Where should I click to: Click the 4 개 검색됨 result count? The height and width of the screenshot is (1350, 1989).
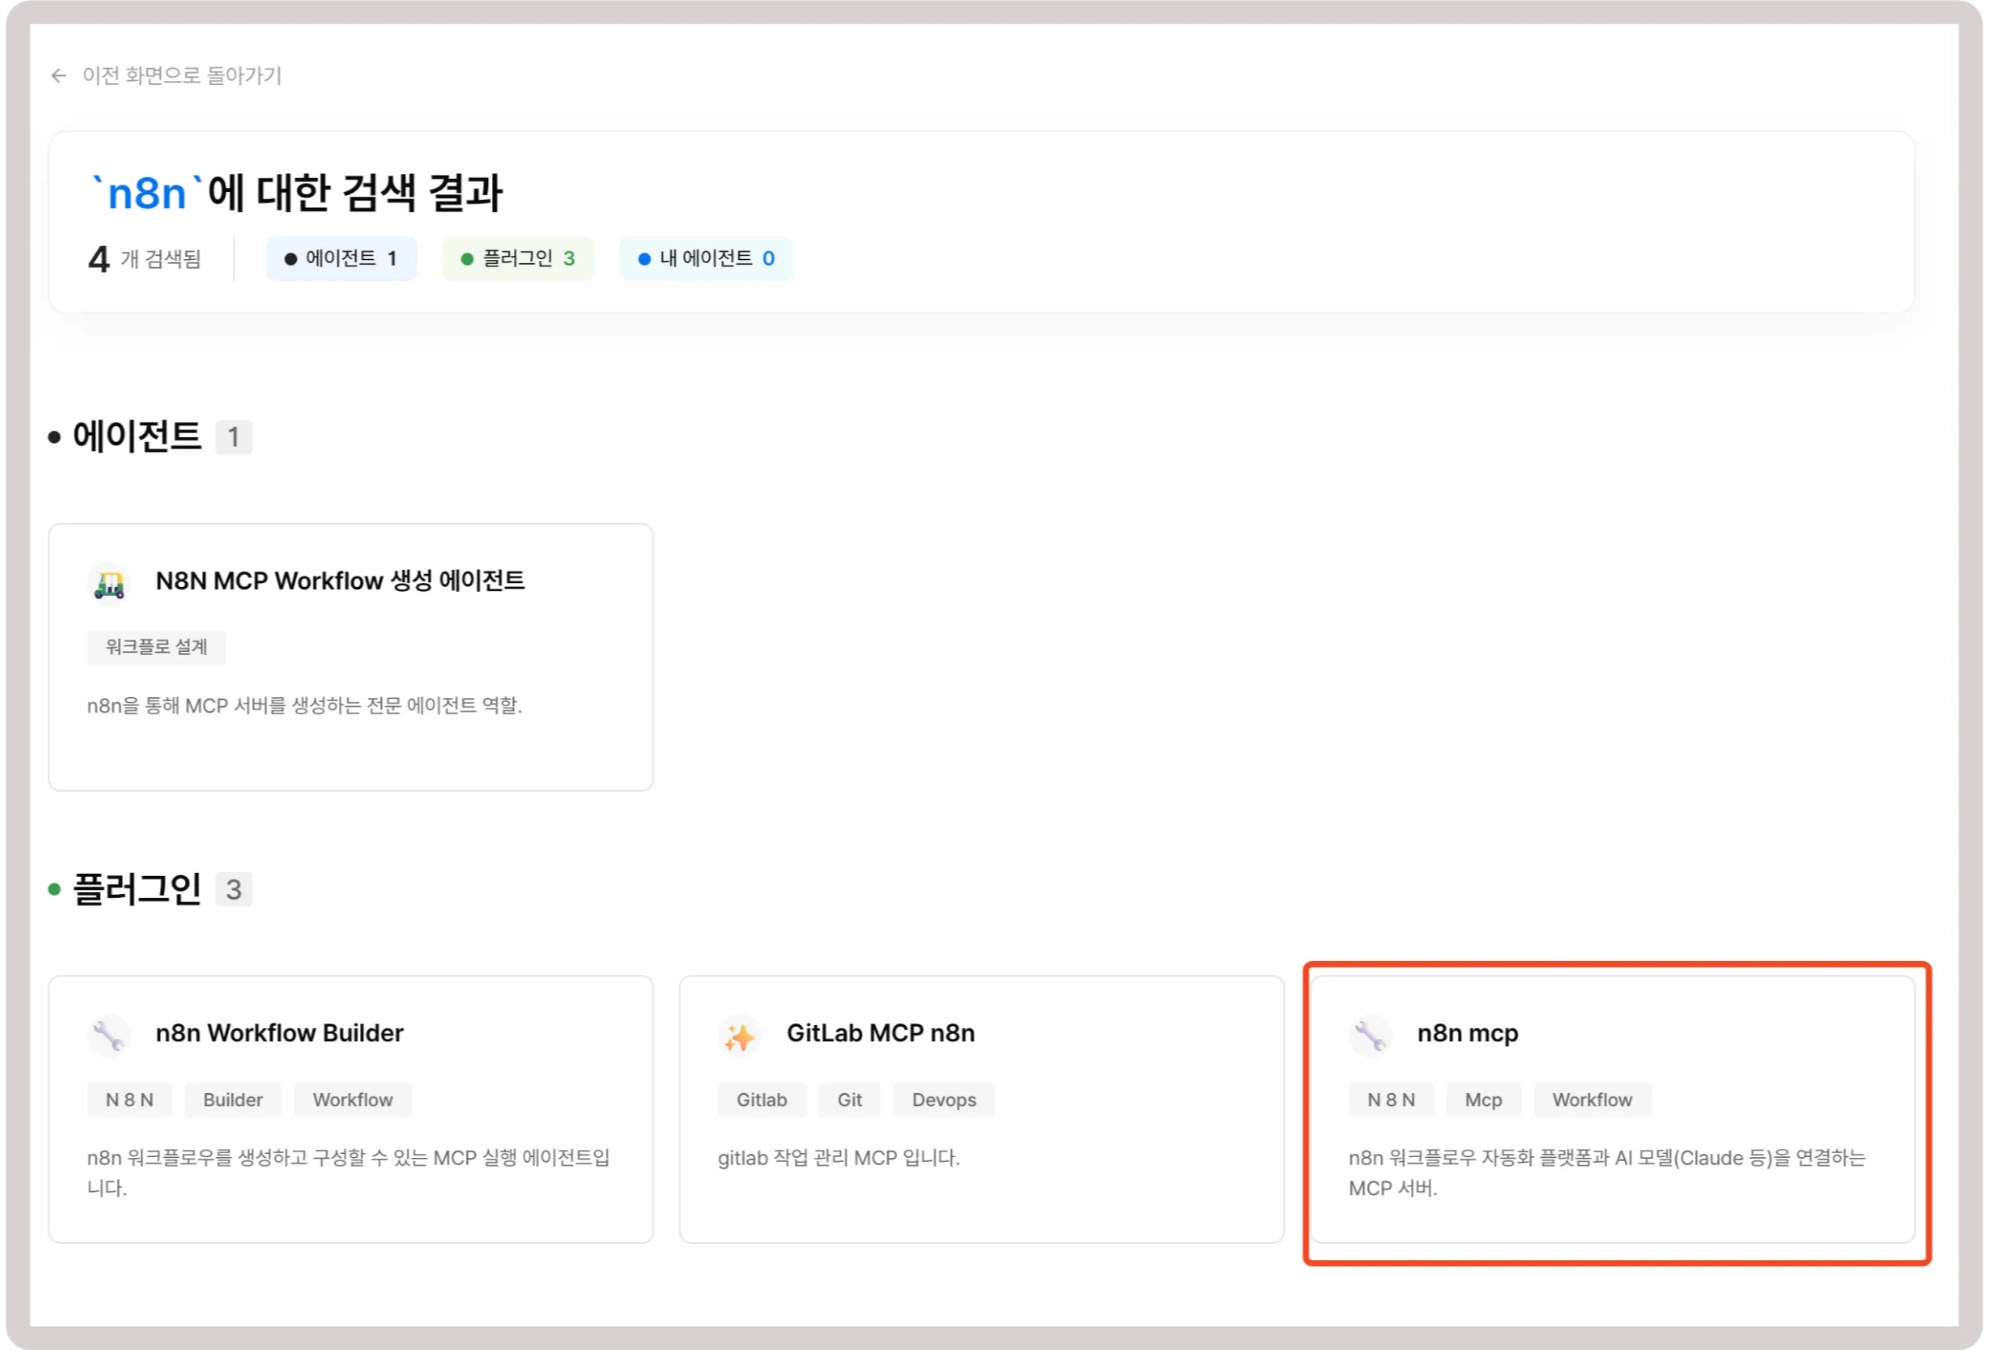click(x=145, y=260)
